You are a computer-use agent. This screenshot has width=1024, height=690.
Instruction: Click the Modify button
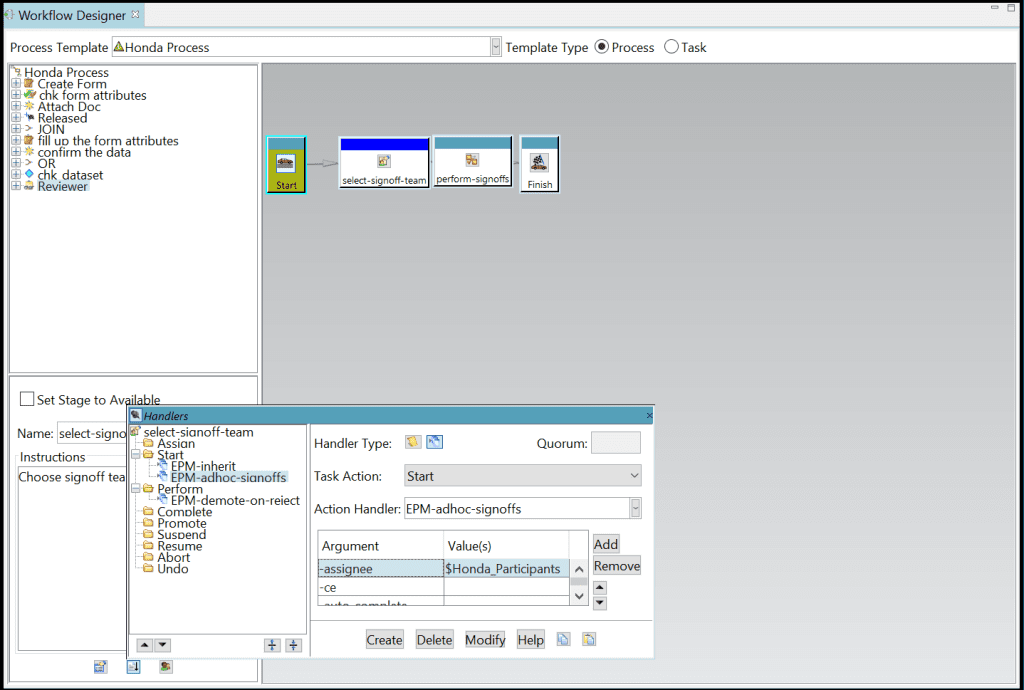(x=485, y=640)
